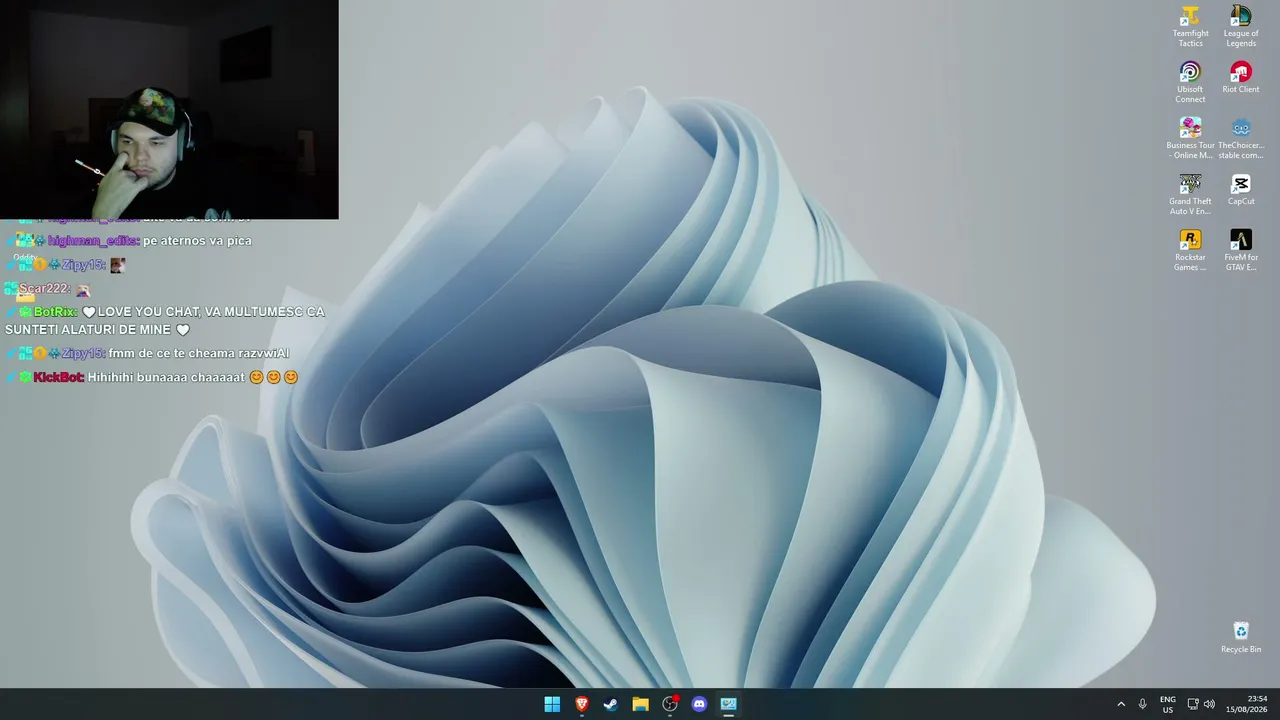Open the Windows Start menu
Image resolution: width=1280 pixels, height=720 pixels.
point(552,704)
